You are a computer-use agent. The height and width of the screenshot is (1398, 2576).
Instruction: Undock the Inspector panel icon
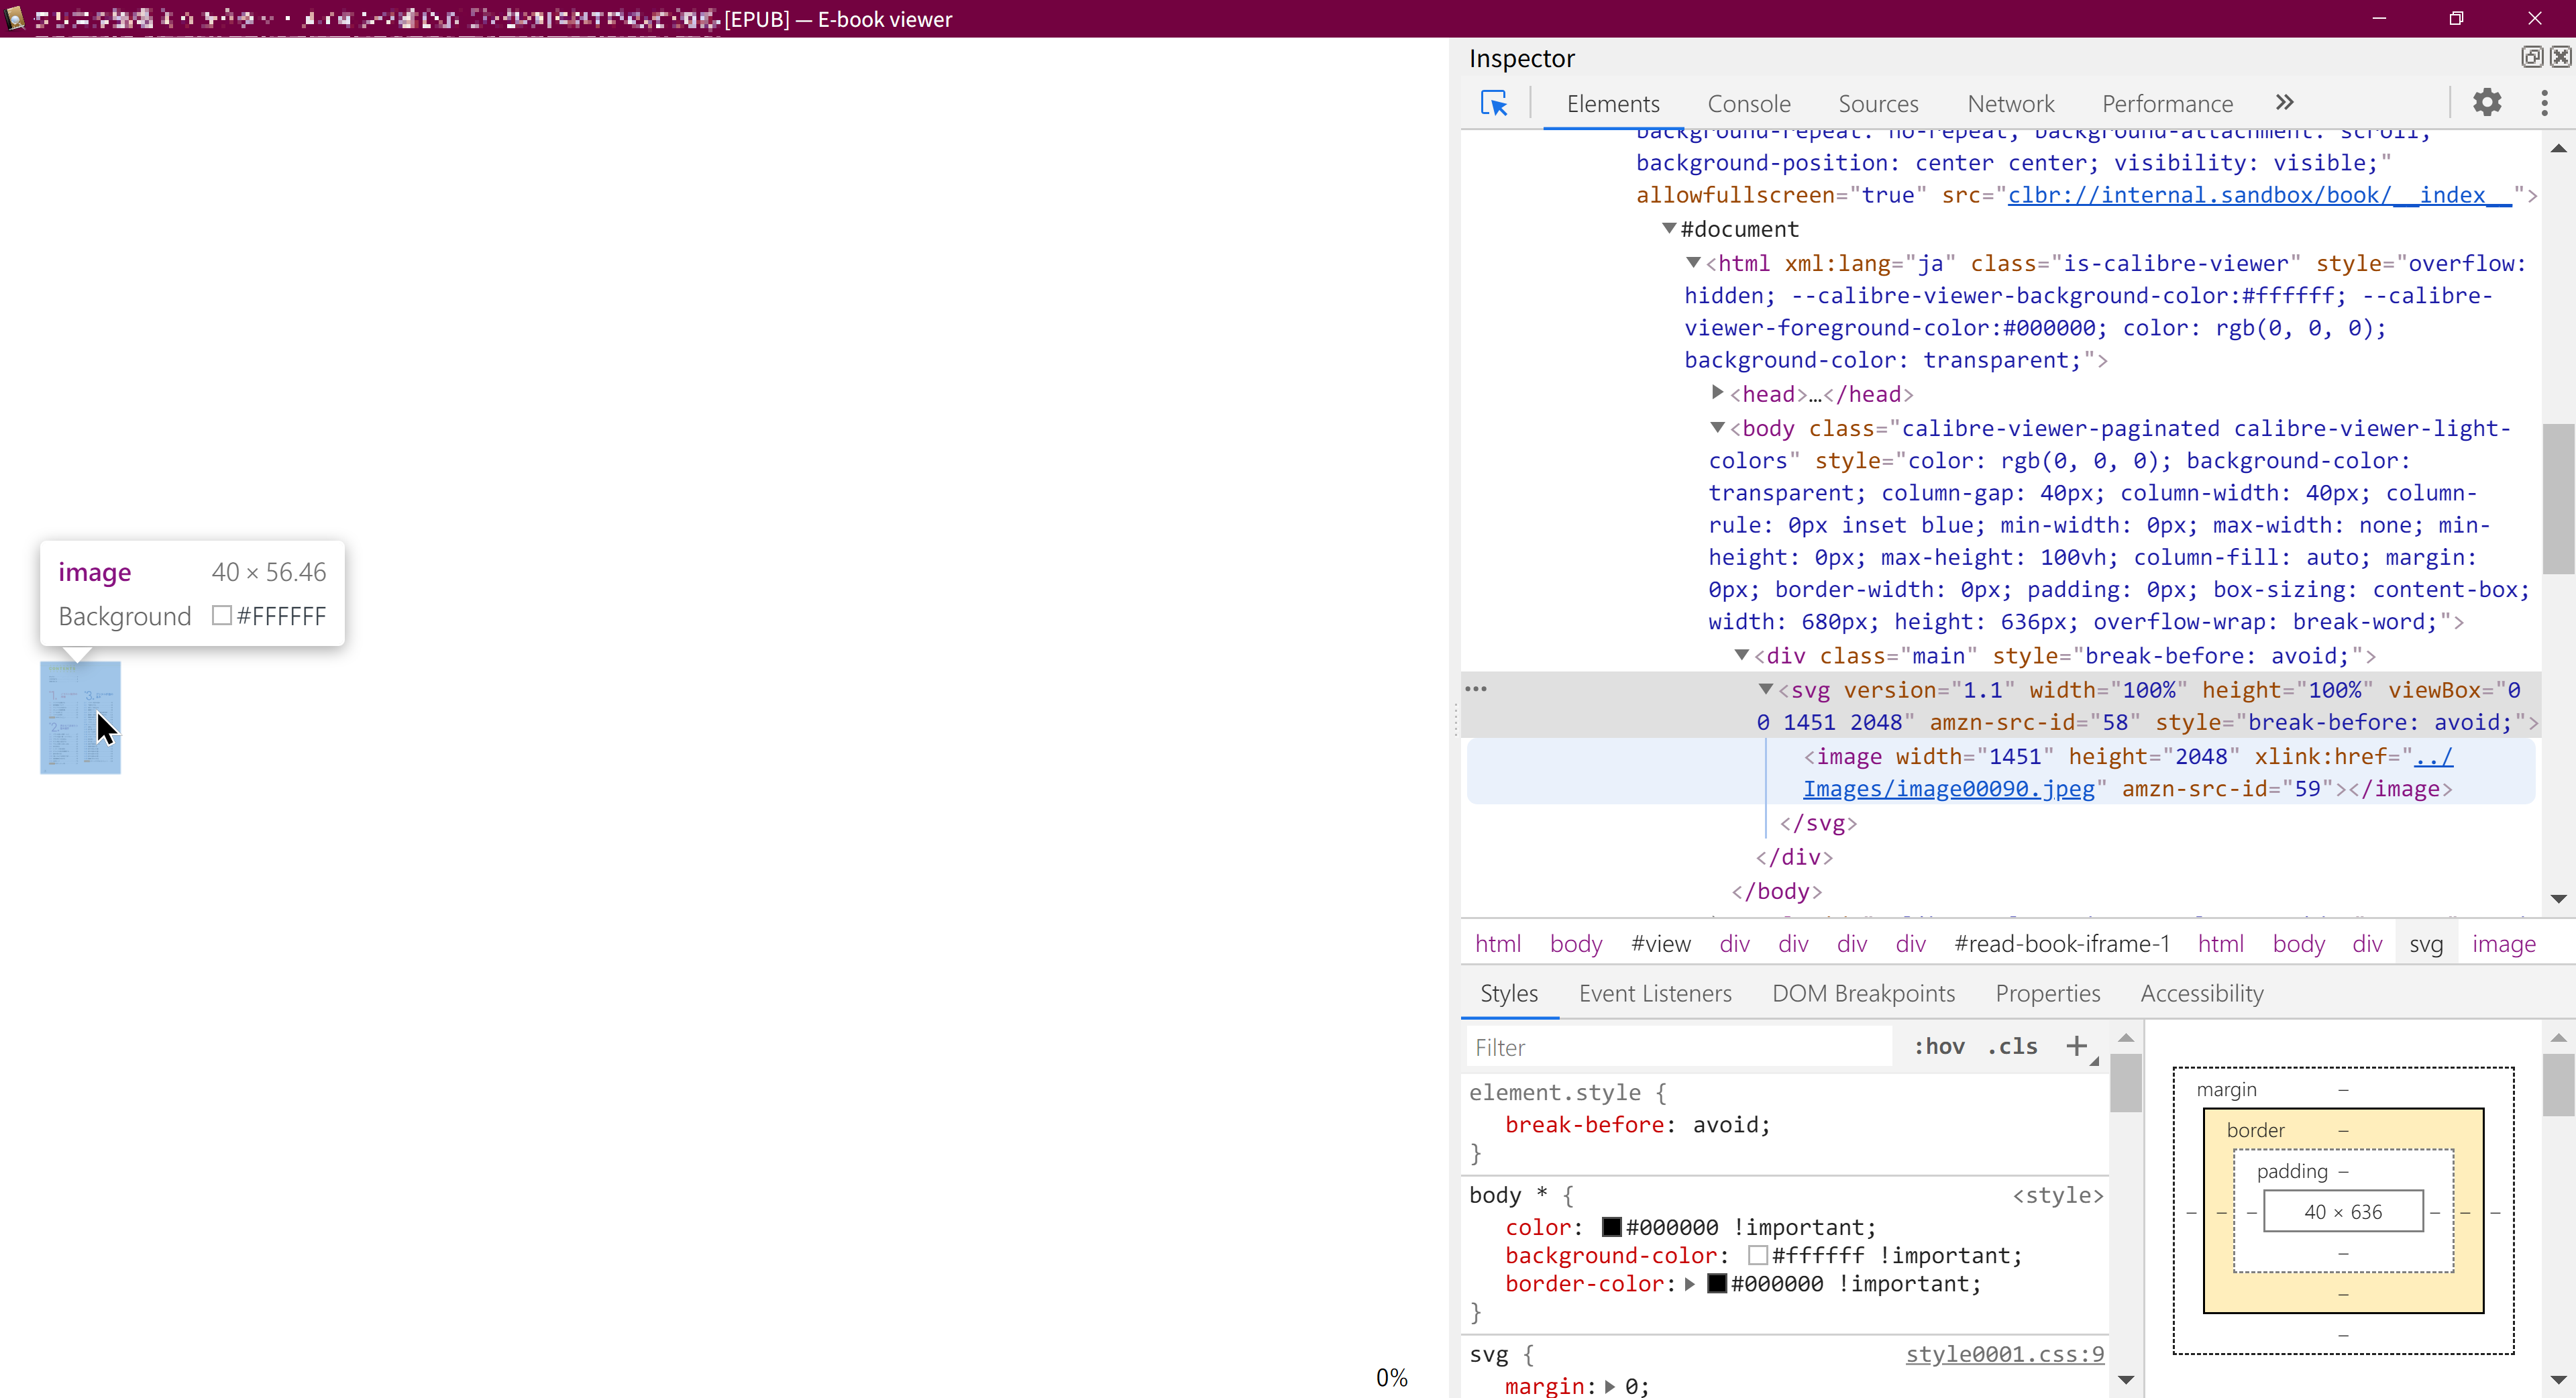pos(2531,57)
